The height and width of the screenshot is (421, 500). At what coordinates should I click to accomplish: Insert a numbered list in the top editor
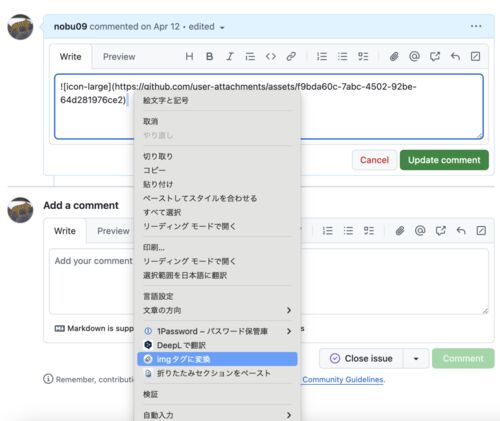[x=322, y=56]
